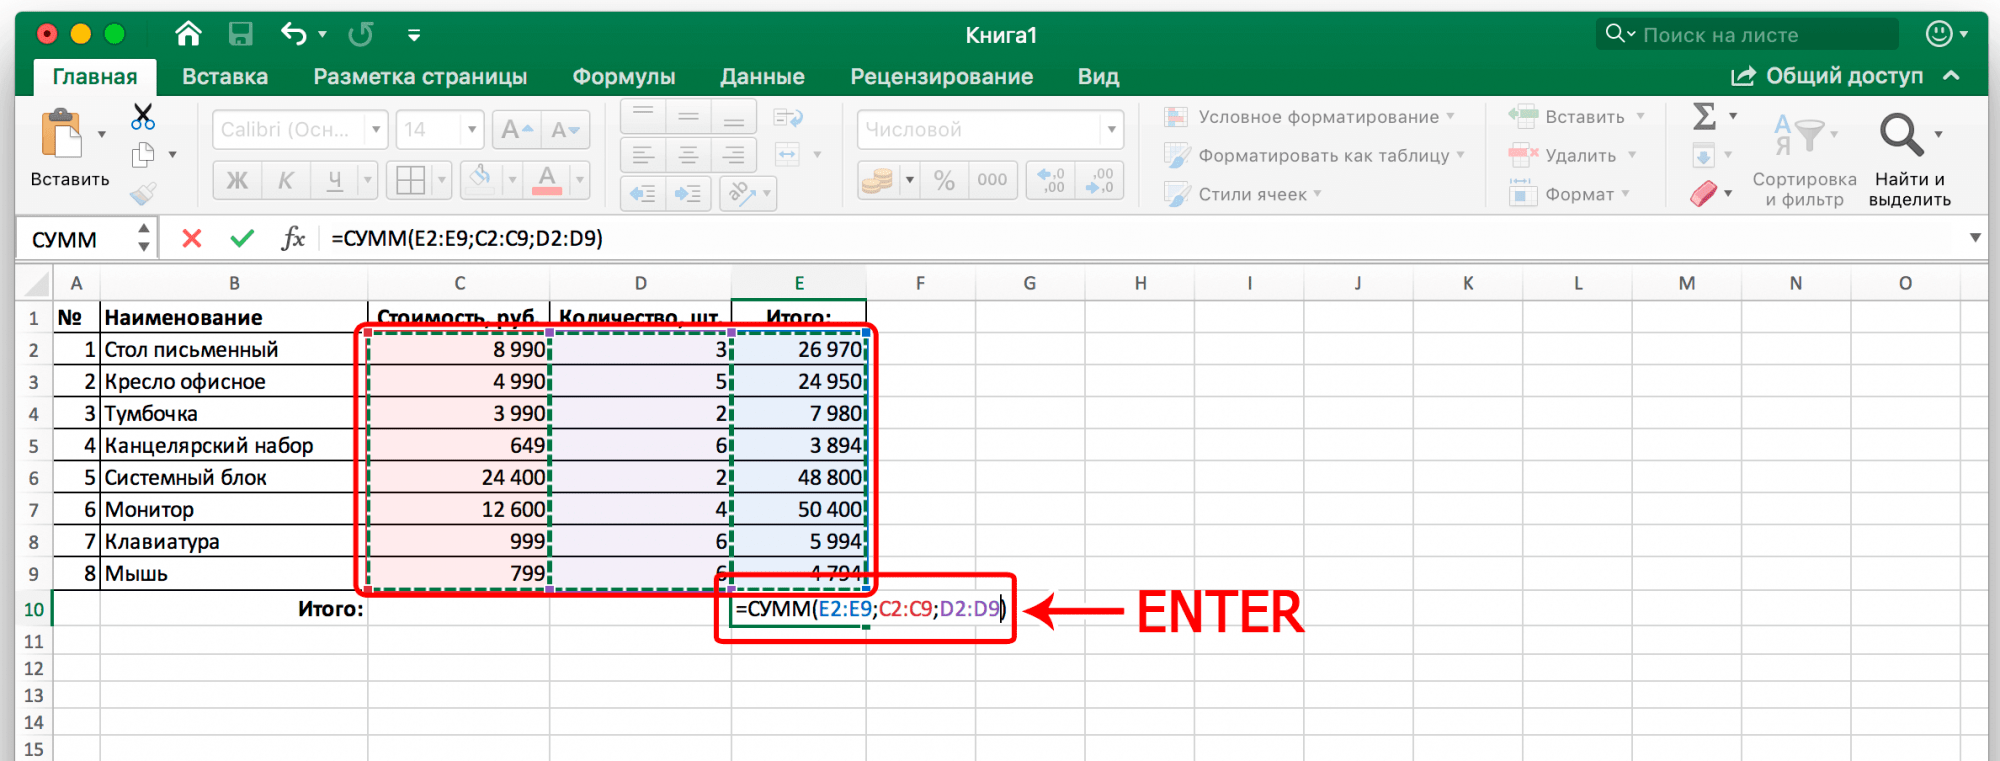
Task: Open the quick access toolbar customization arrow
Action: coord(414,35)
